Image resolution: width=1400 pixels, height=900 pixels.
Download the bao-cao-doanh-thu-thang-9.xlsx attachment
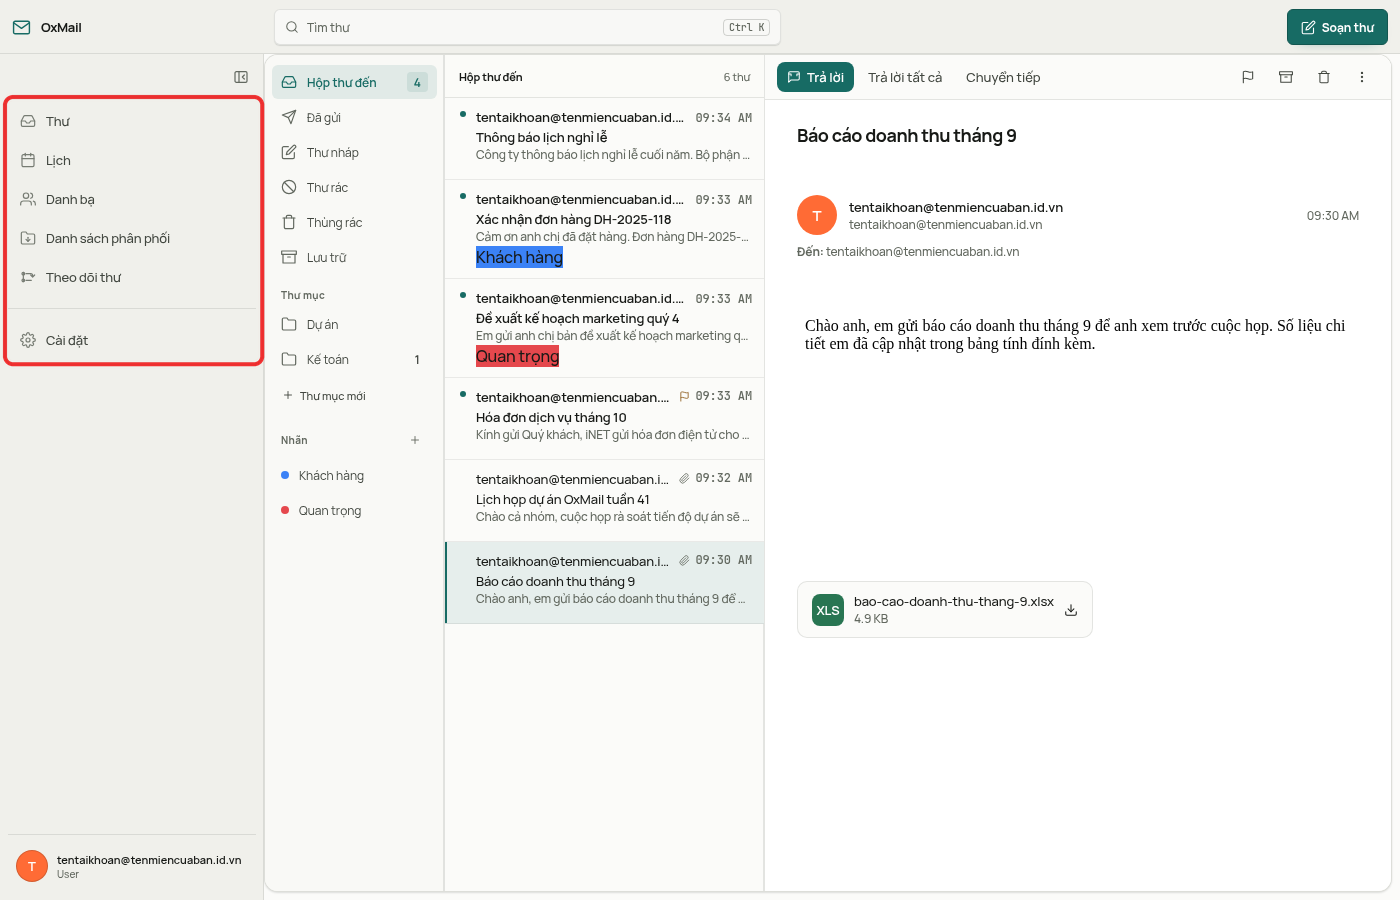pos(1071,610)
